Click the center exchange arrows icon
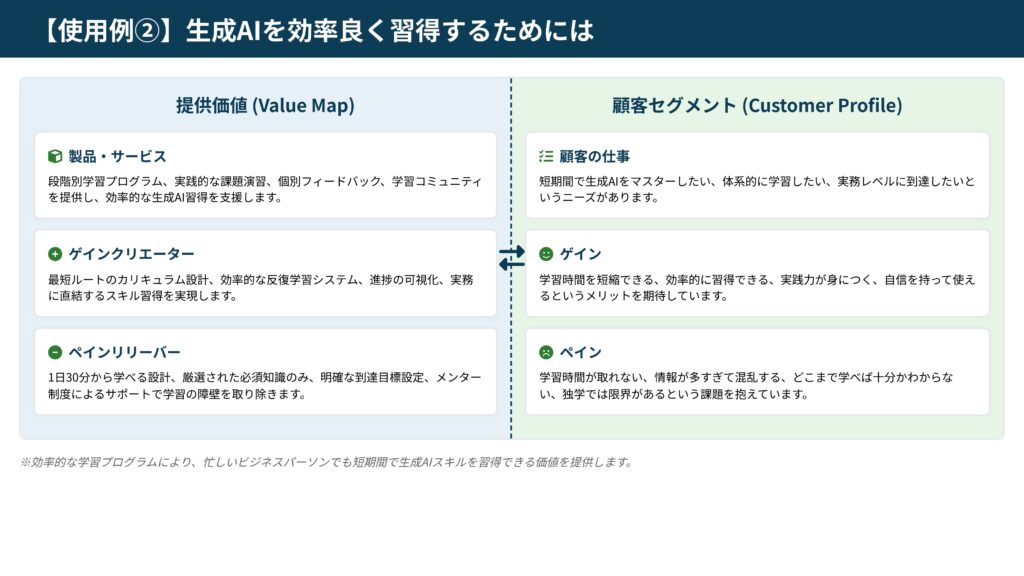 point(511,258)
